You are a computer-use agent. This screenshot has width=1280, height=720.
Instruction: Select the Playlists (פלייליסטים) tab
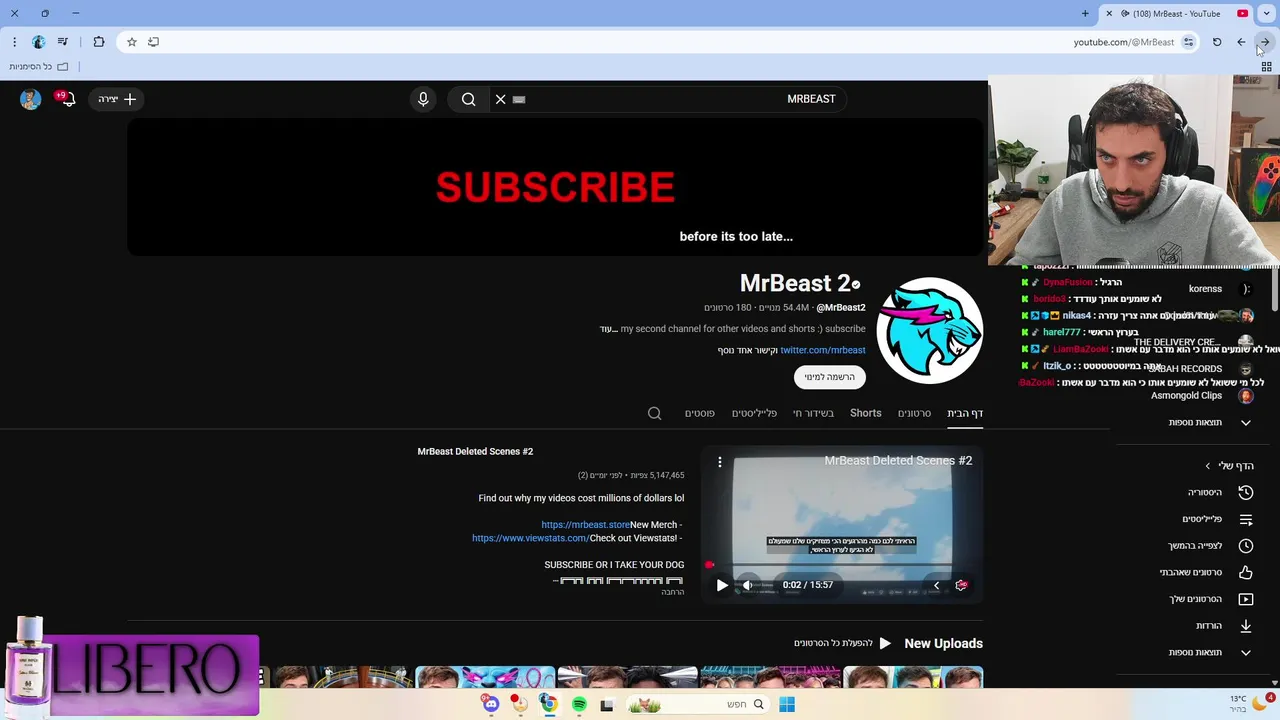(754, 413)
